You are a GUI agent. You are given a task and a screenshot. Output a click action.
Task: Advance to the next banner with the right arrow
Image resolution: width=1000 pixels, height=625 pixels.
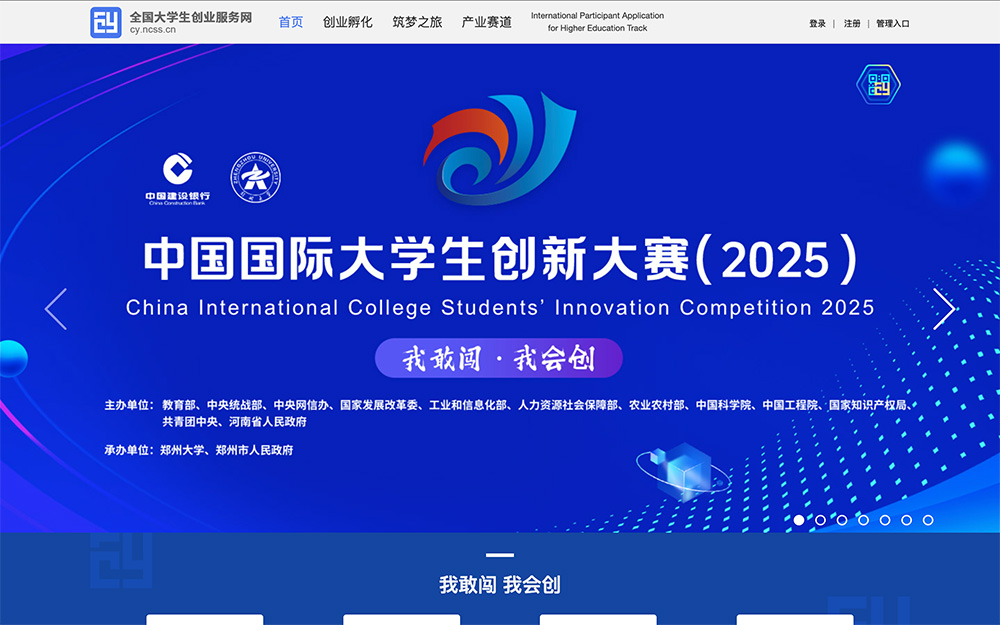tap(944, 309)
